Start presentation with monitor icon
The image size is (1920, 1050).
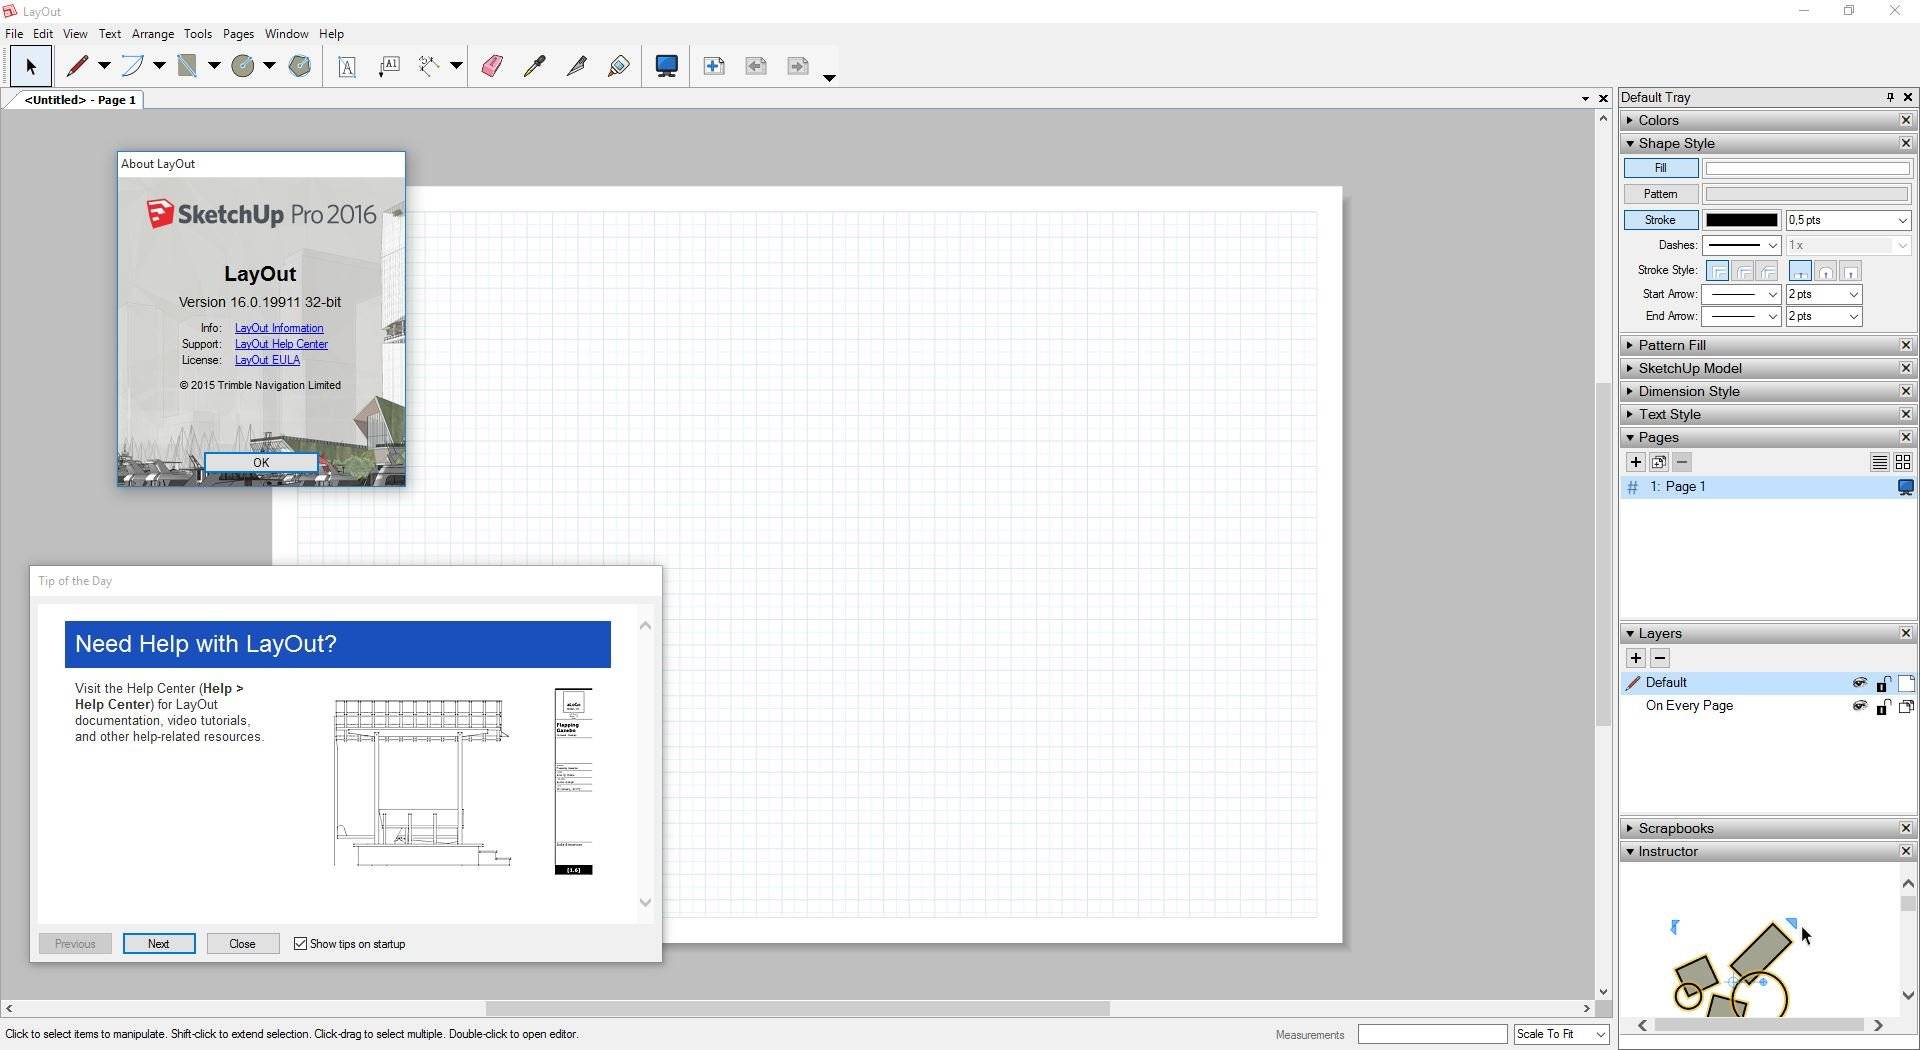(667, 66)
